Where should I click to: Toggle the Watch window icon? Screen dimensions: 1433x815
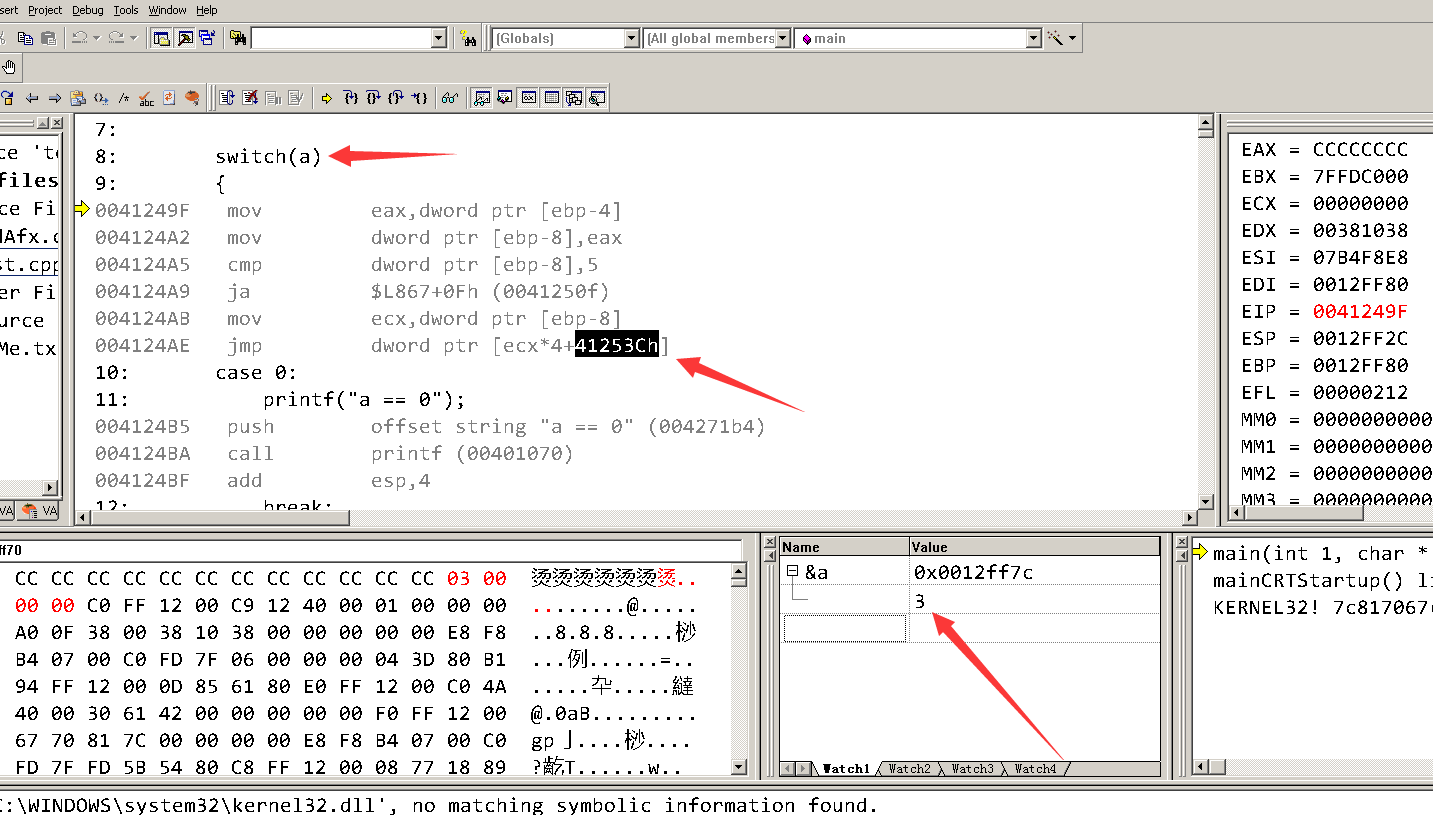[482, 98]
